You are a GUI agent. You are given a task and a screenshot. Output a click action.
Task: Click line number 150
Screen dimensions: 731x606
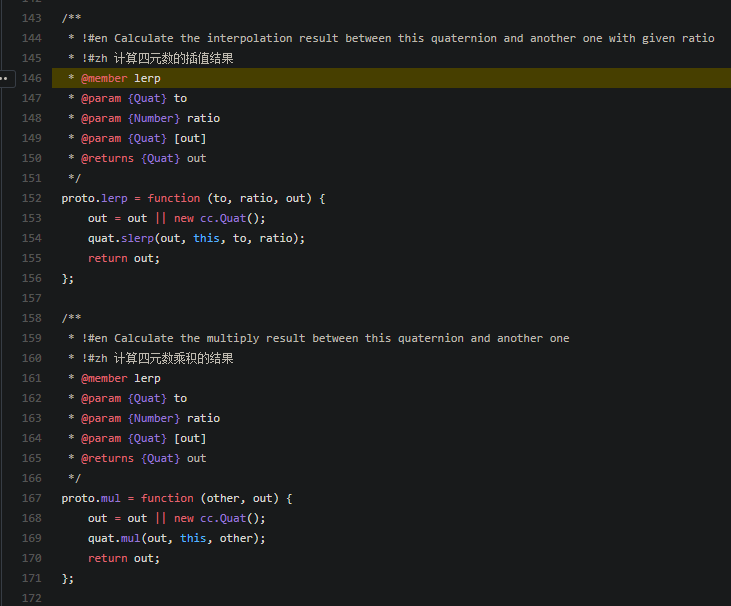pos(33,158)
